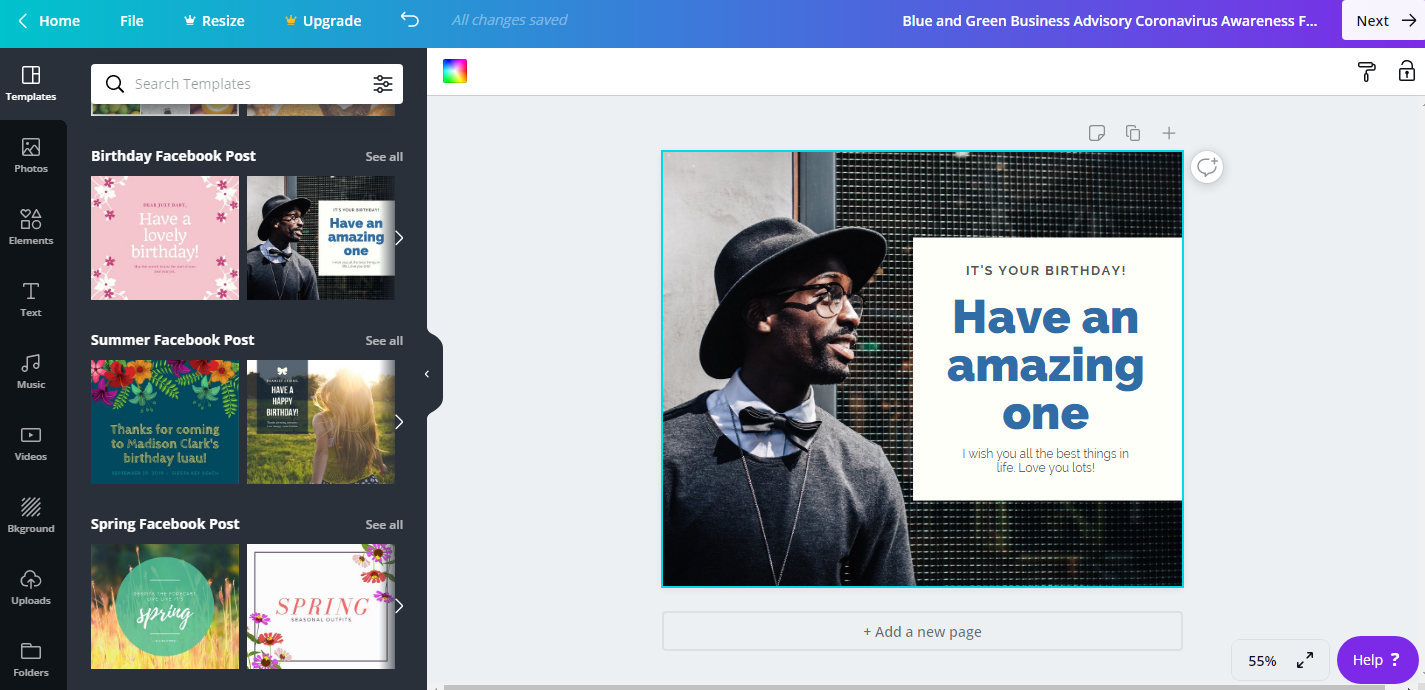Viewport: 1425px width, 690px height.
Task: Open the Elements sidebar panel
Action: pyautogui.click(x=31, y=228)
